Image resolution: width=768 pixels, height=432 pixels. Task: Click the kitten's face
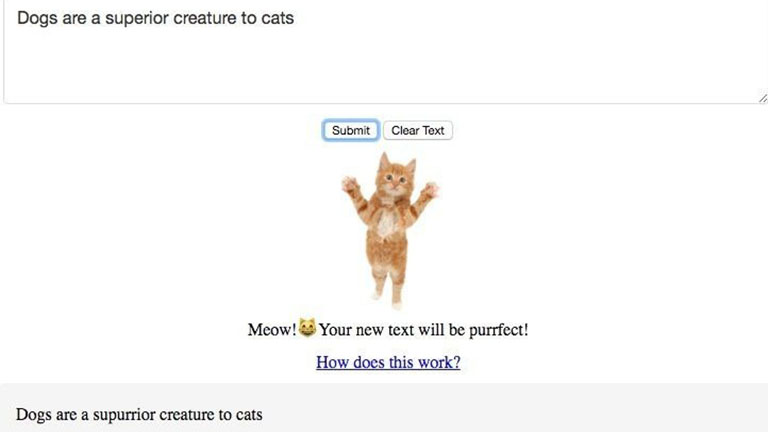coord(394,180)
